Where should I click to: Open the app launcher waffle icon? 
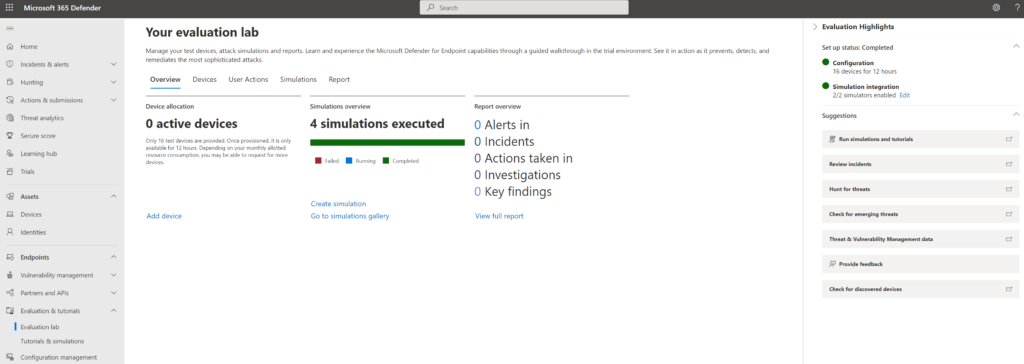9,8
